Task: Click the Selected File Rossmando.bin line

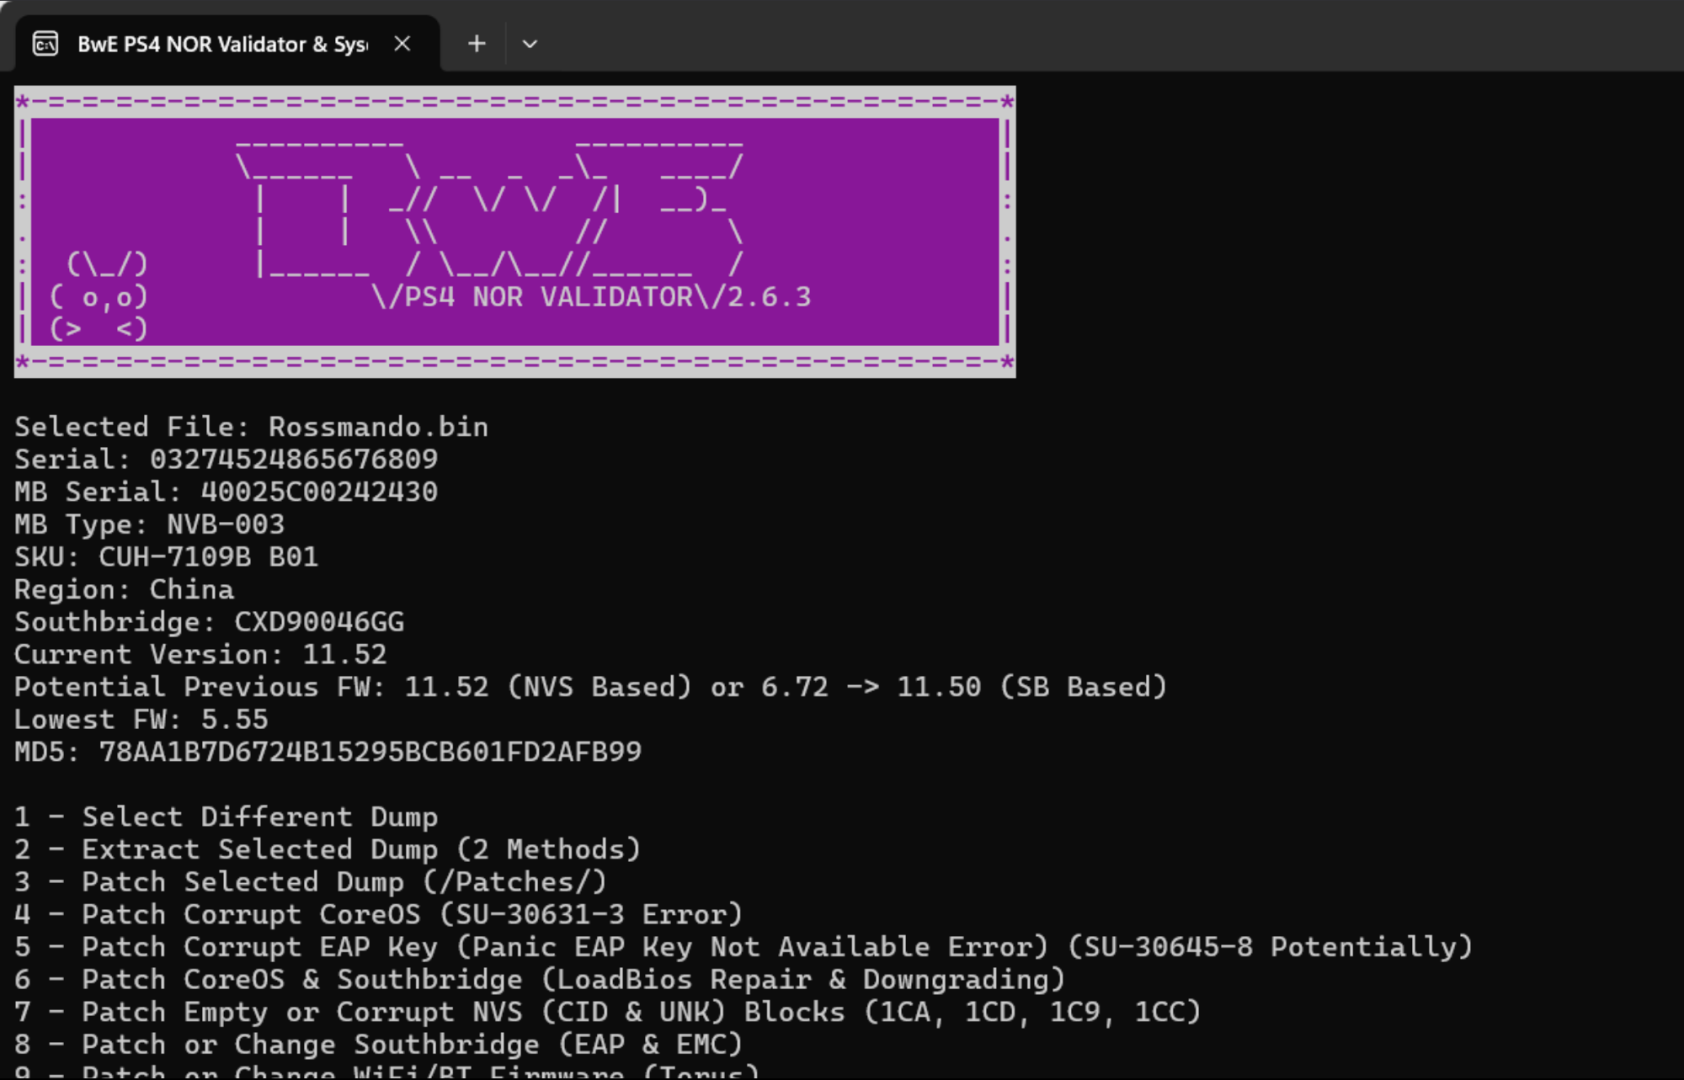Action: 251,427
